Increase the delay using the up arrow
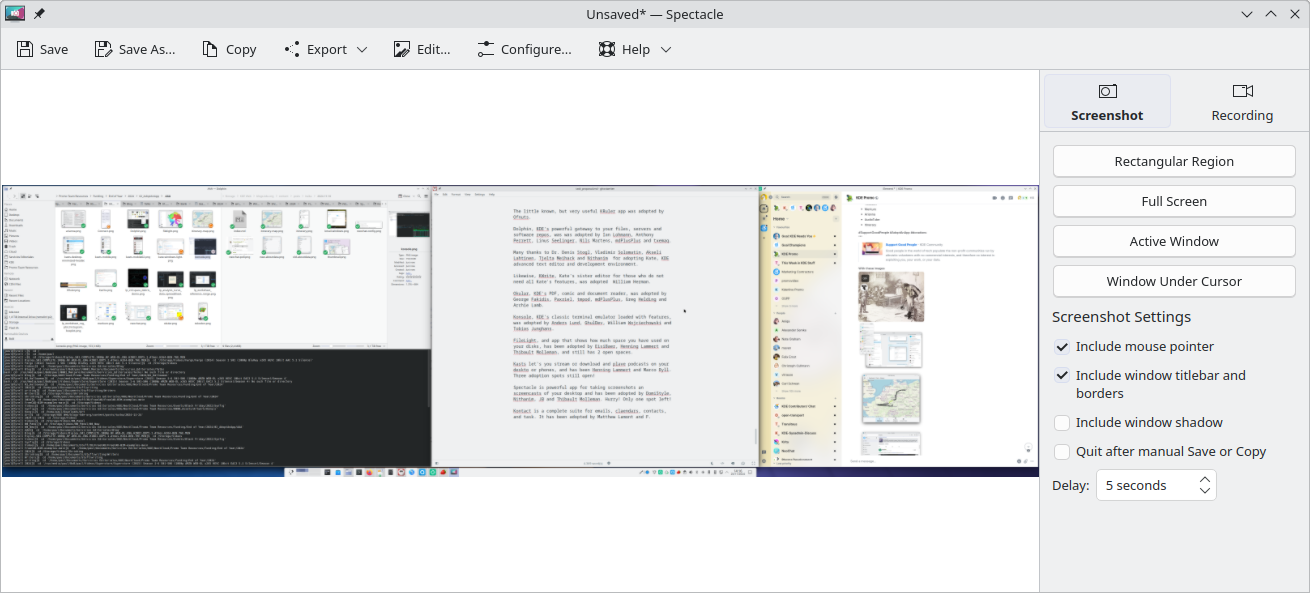 [x=1205, y=480]
